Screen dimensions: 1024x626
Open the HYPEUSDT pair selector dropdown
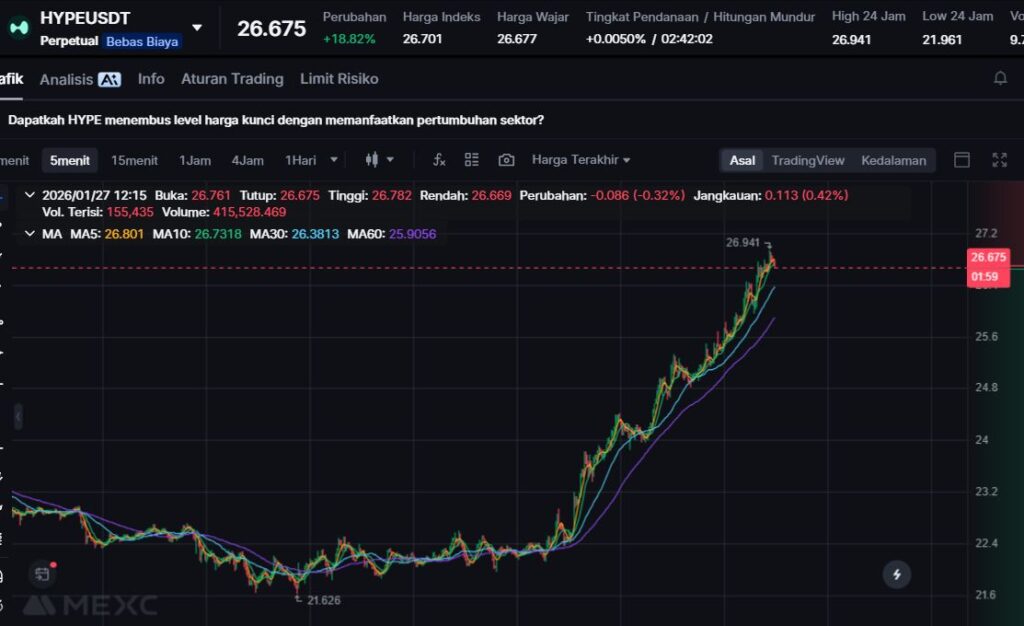(197, 28)
